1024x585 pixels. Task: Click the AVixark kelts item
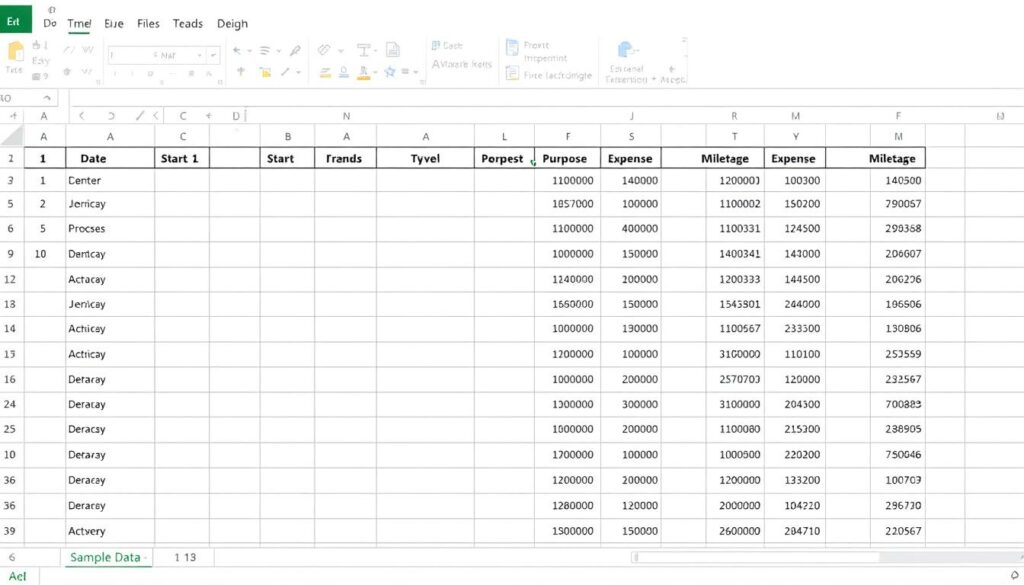tap(462, 64)
